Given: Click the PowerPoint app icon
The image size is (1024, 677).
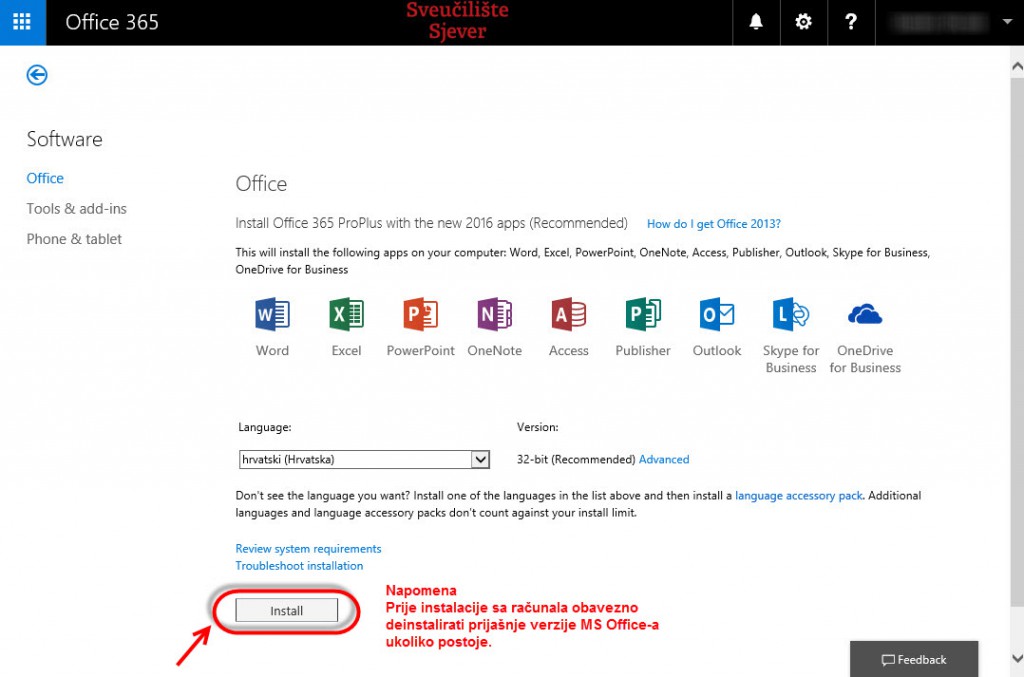Looking at the screenshot, I should coord(421,315).
